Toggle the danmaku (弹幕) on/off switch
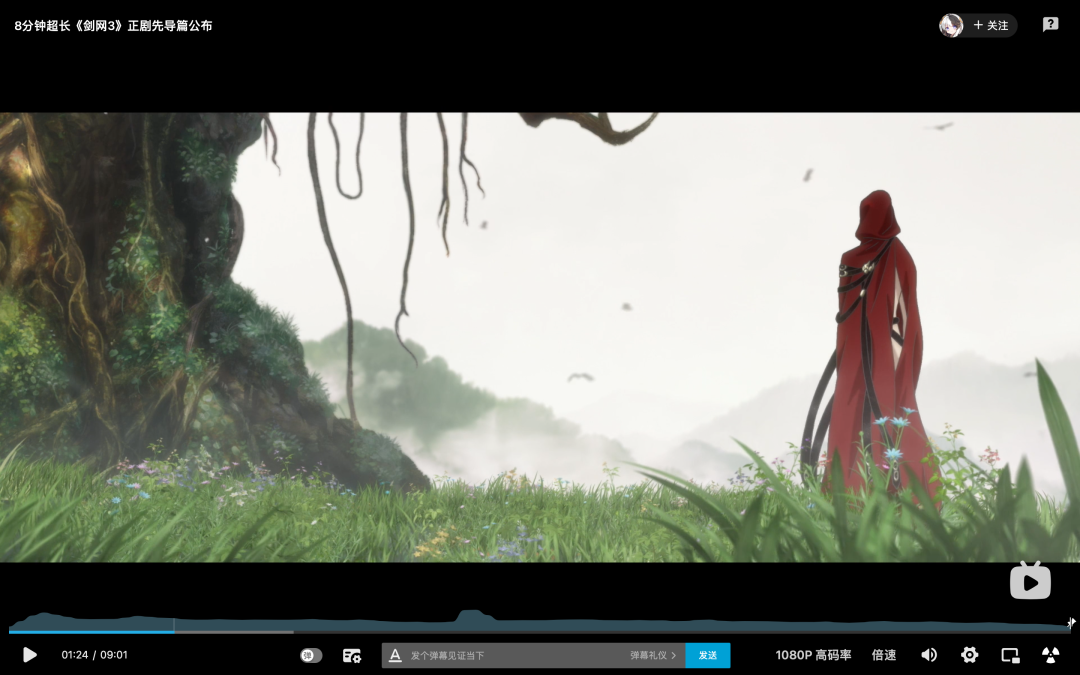 tap(311, 655)
